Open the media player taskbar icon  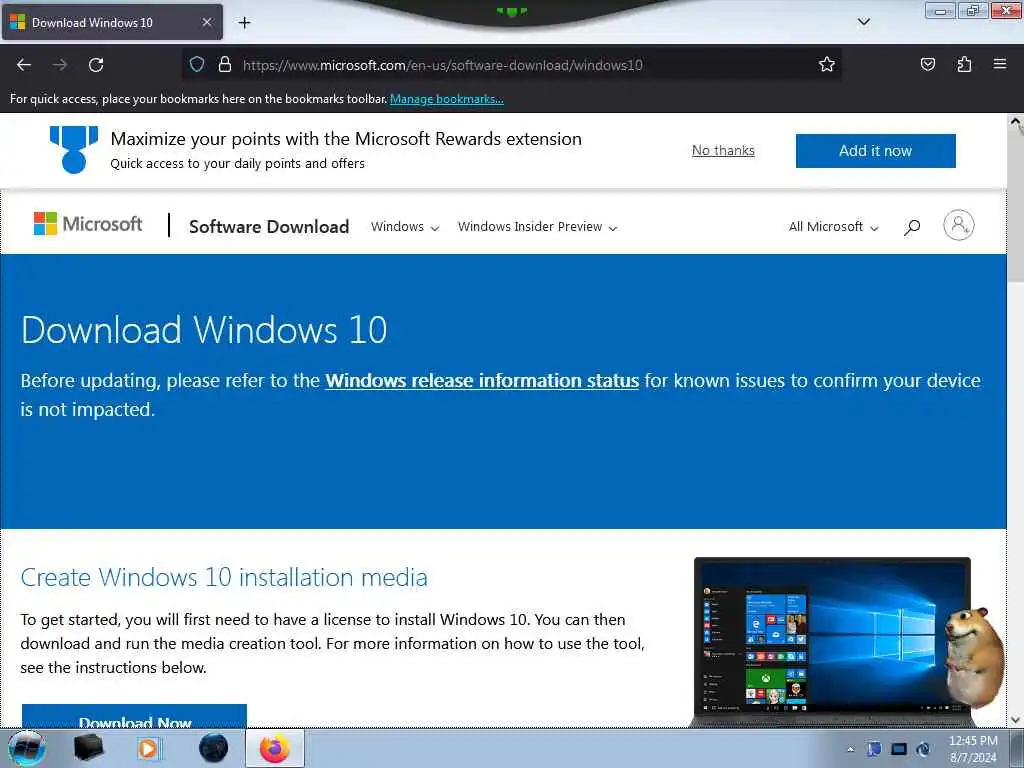[x=149, y=748]
